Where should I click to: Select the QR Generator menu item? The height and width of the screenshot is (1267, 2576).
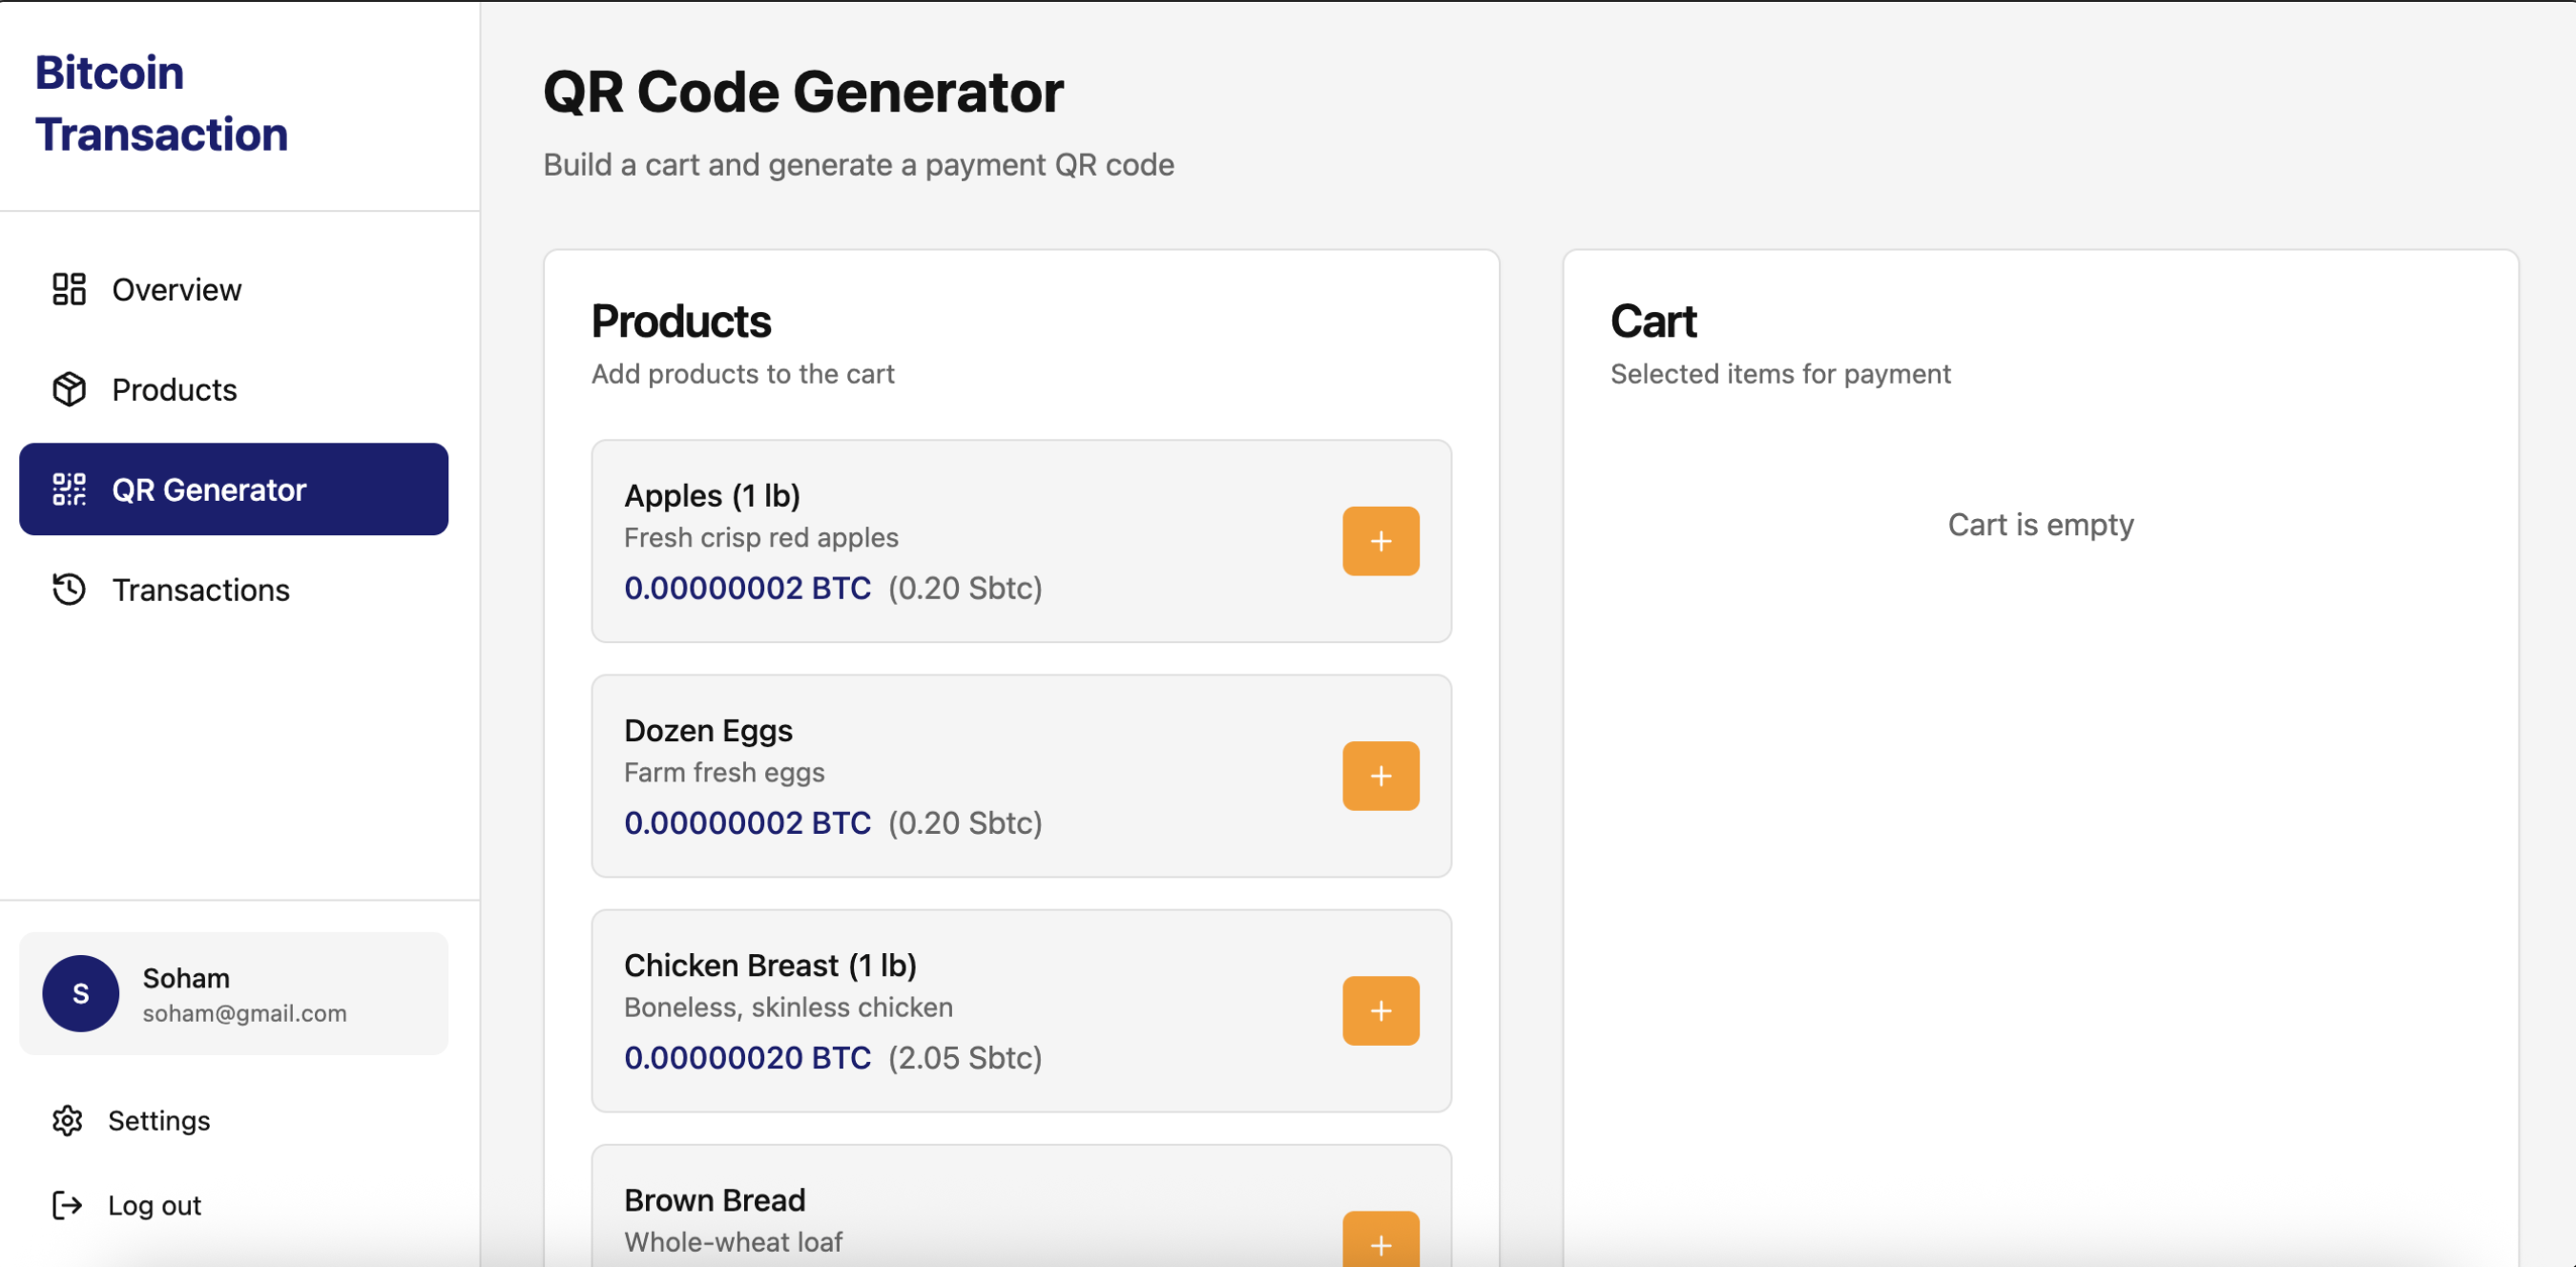tap(209, 490)
